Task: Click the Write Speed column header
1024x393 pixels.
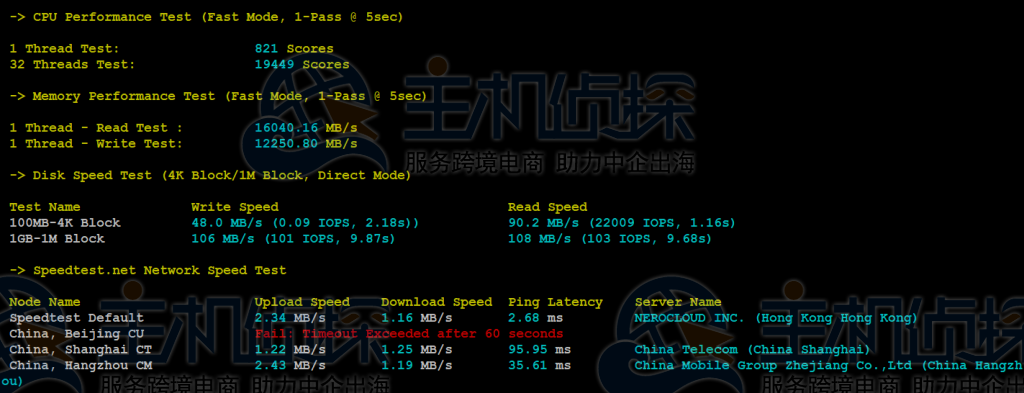Action: [234, 207]
